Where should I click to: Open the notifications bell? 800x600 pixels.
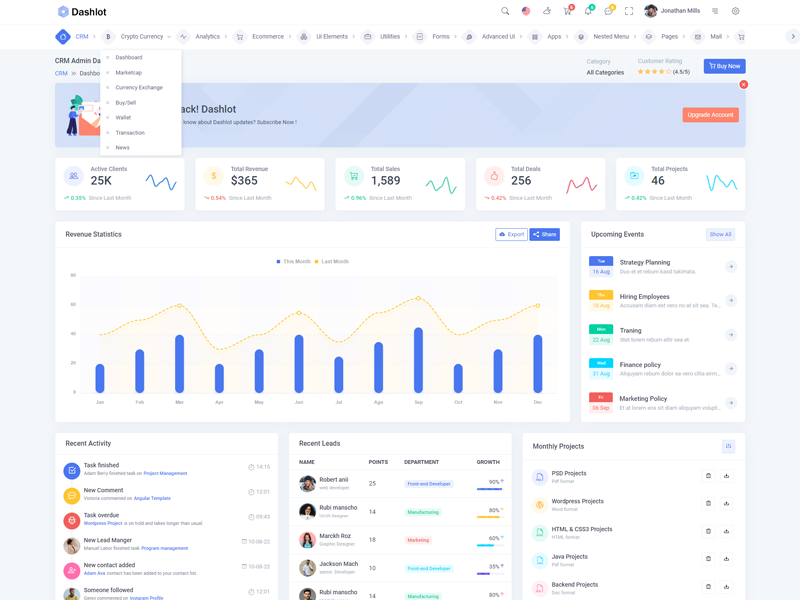coord(588,11)
